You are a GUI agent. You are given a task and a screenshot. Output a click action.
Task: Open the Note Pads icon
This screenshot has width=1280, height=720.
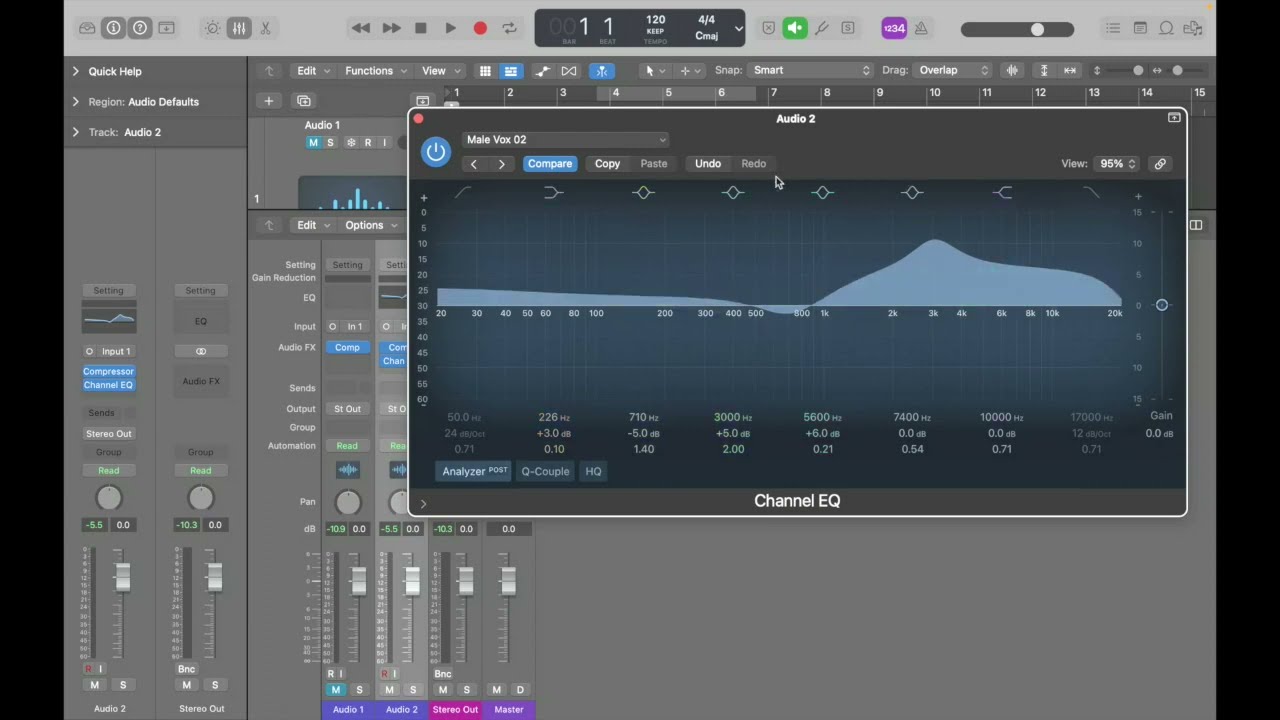pyautogui.click(x=1140, y=28)
